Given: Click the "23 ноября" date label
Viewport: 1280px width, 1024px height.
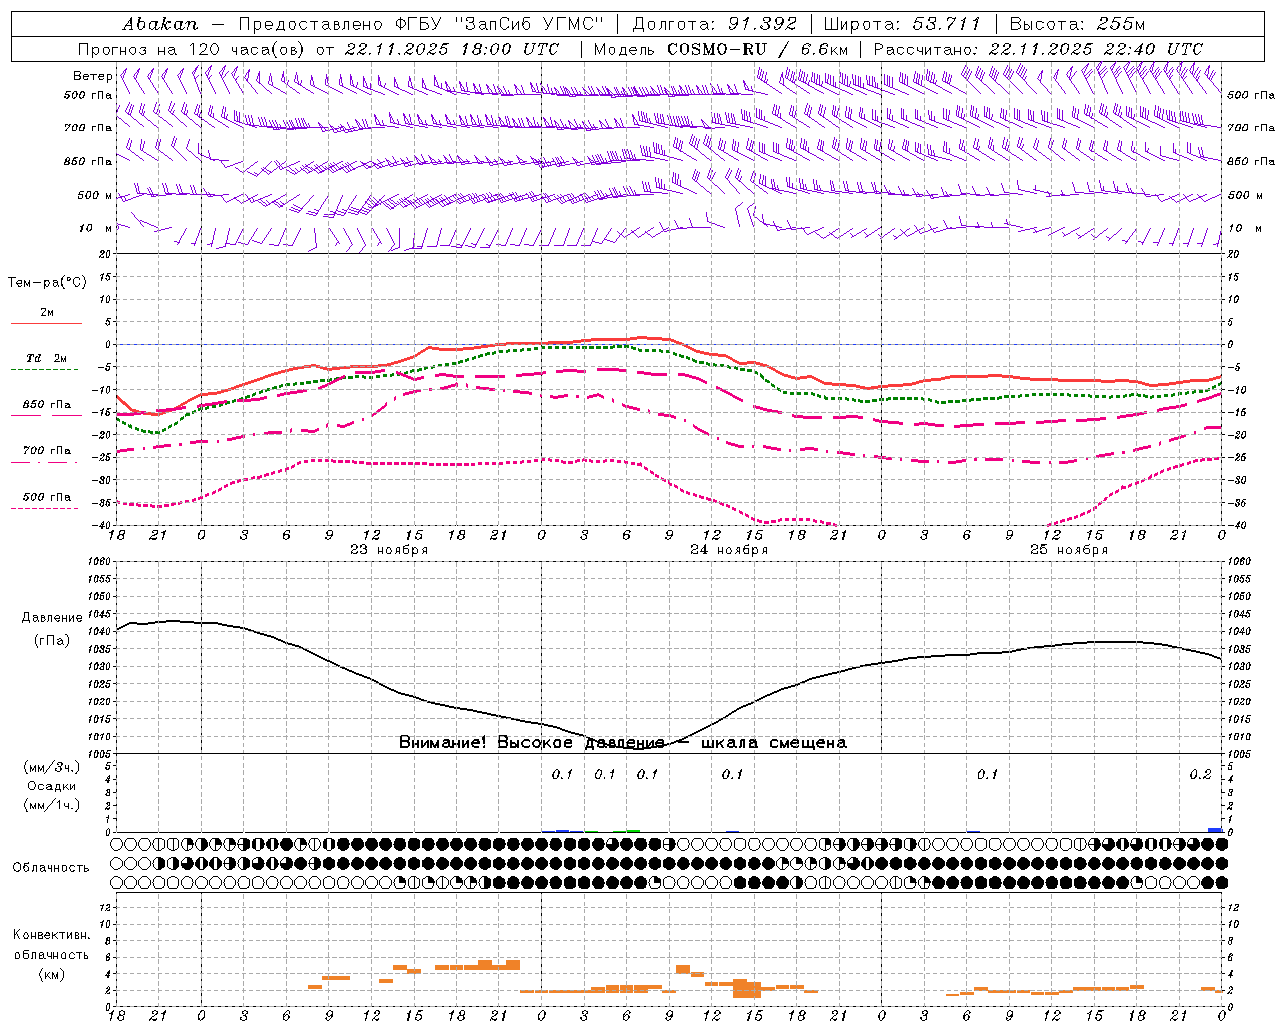Looking at the screenshot, I should point(389,550).
